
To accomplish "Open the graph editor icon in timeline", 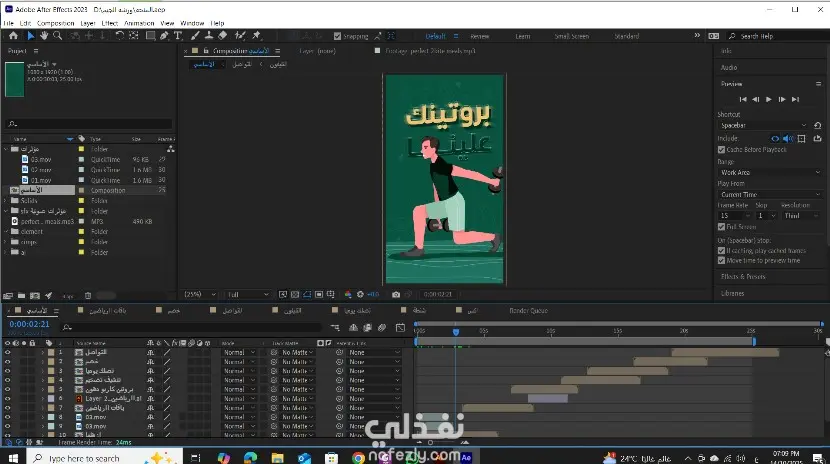I will (x=401, y=328).
